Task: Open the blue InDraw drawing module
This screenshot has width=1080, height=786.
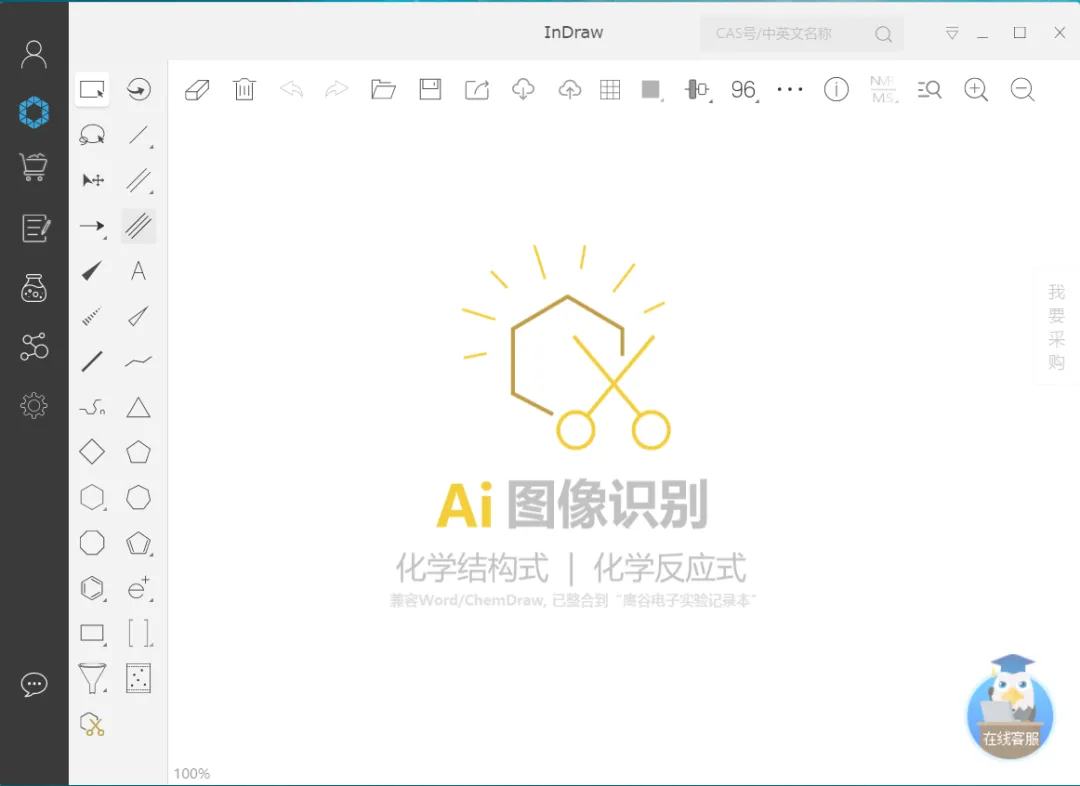Action: coord(34,112)
